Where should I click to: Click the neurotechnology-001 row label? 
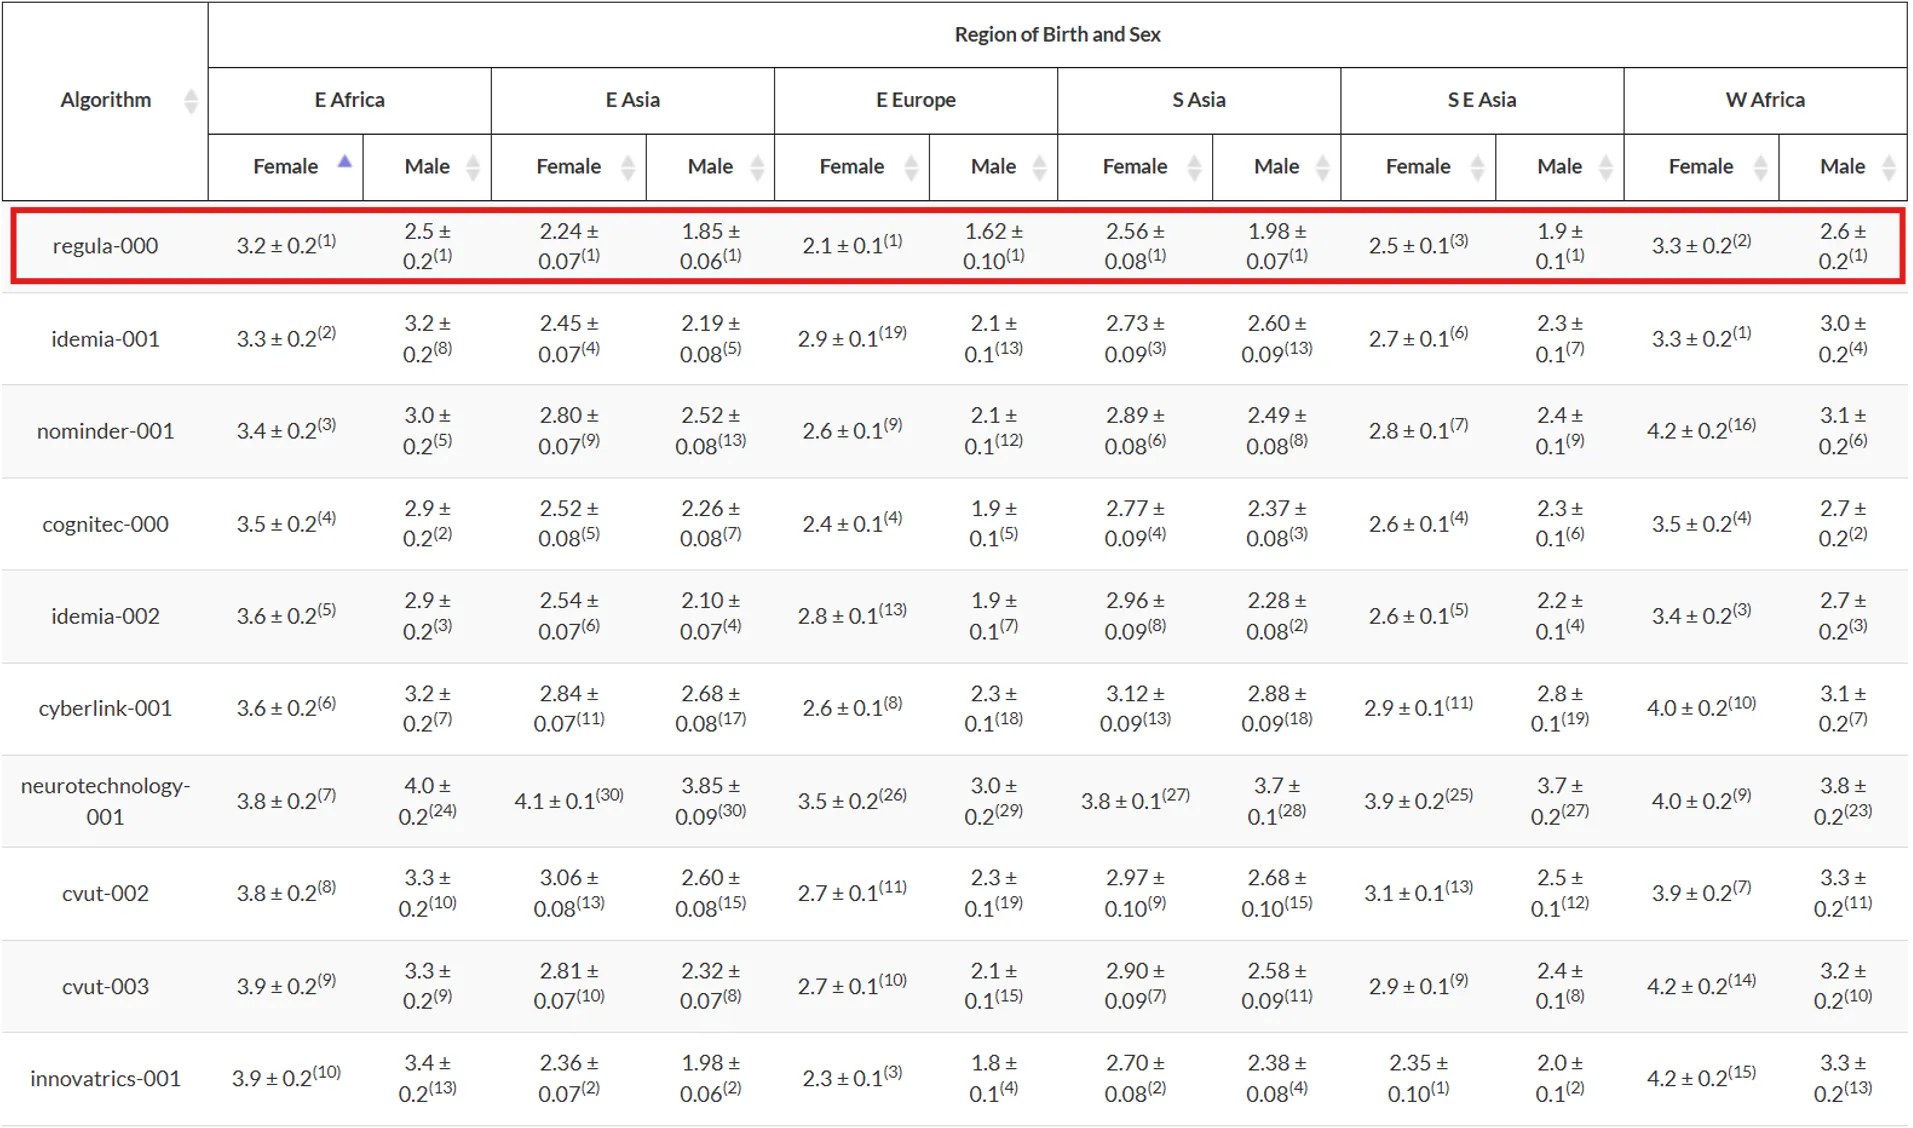pyautogui.click(x=106, y=799)
